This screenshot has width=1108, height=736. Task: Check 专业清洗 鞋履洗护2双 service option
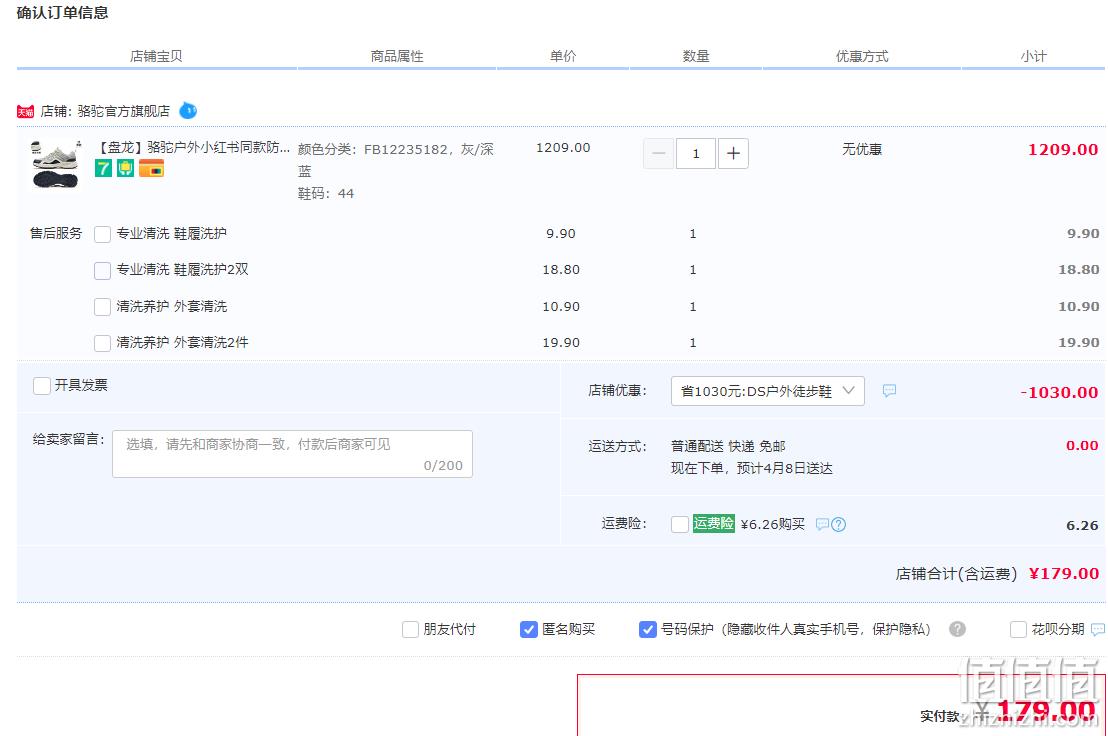(x=102, y=271)
